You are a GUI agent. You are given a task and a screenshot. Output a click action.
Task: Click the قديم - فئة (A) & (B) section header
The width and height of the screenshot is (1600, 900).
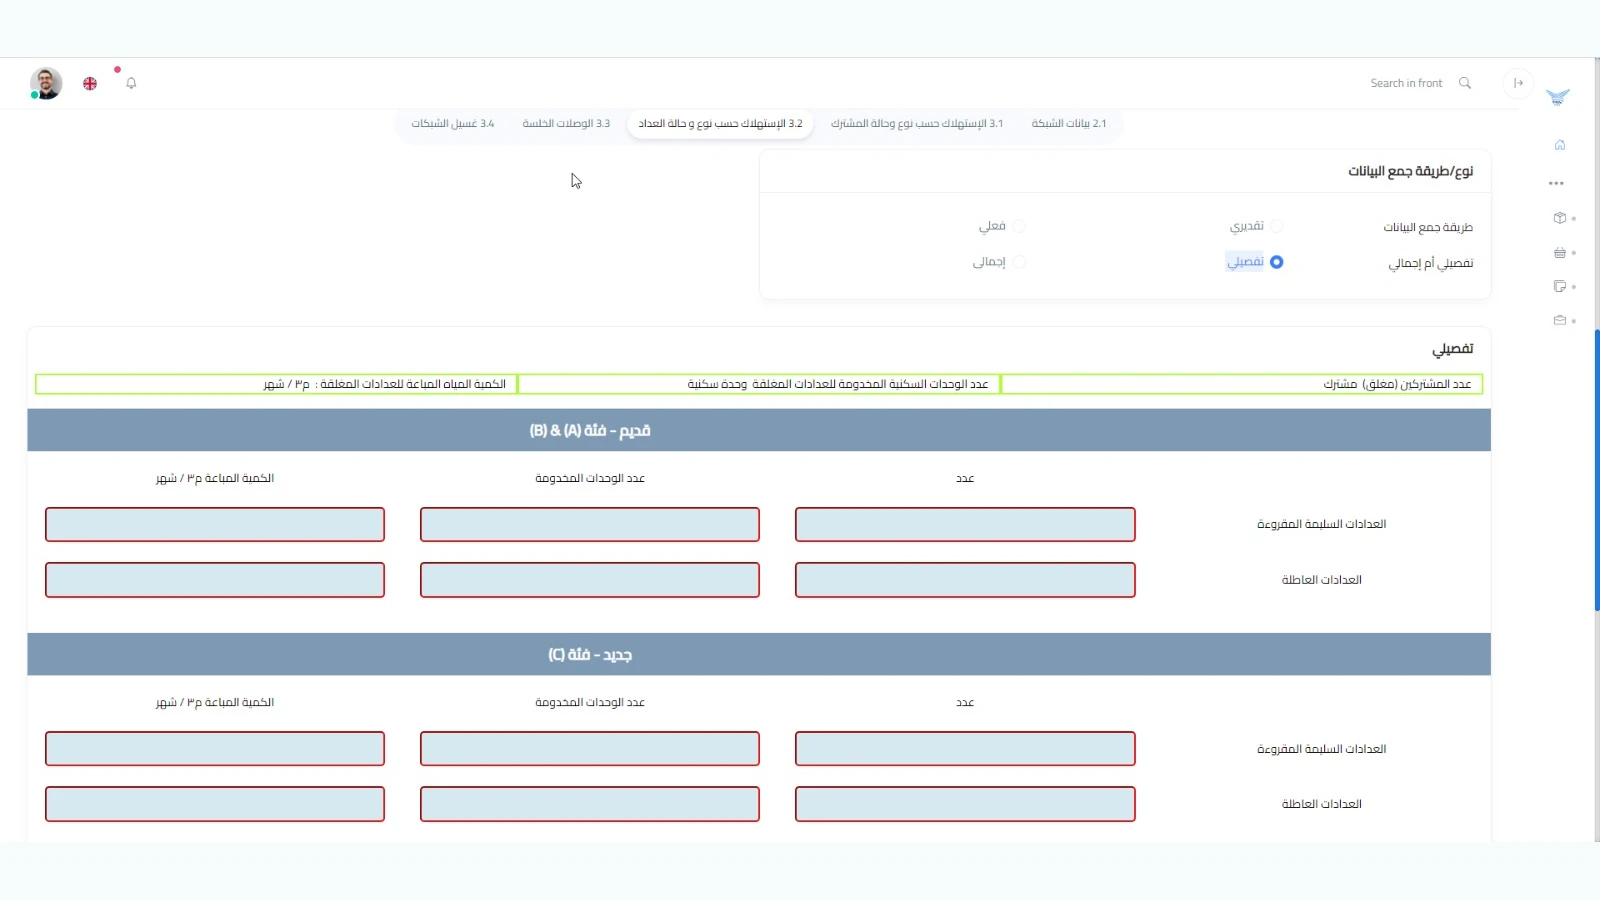759,430
